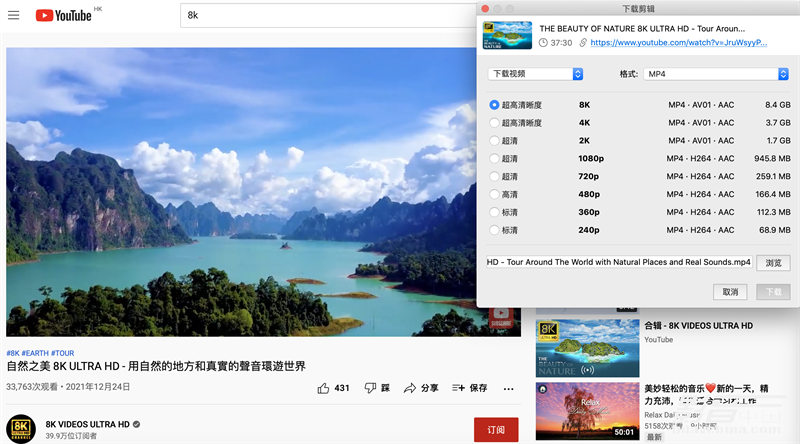Click the subscribe watermark on the video
This screenshot has width=800, height=444.
click(501, 317)
